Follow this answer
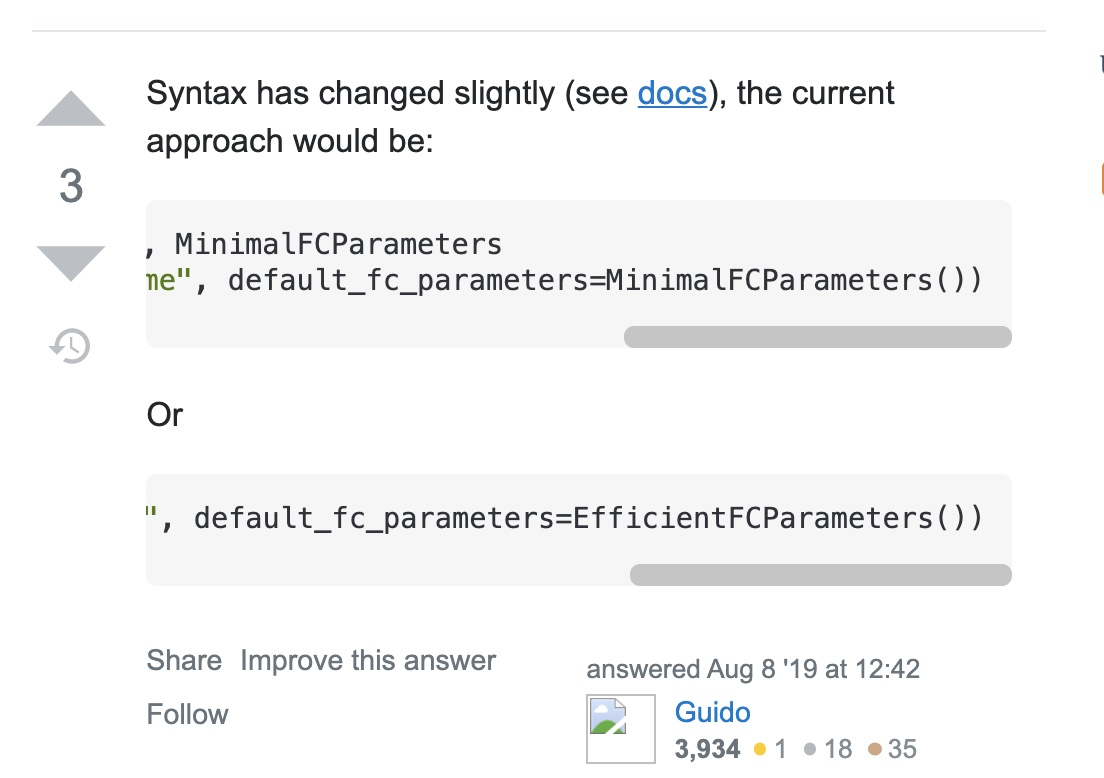1104x778 pixels. pos(187,714)
